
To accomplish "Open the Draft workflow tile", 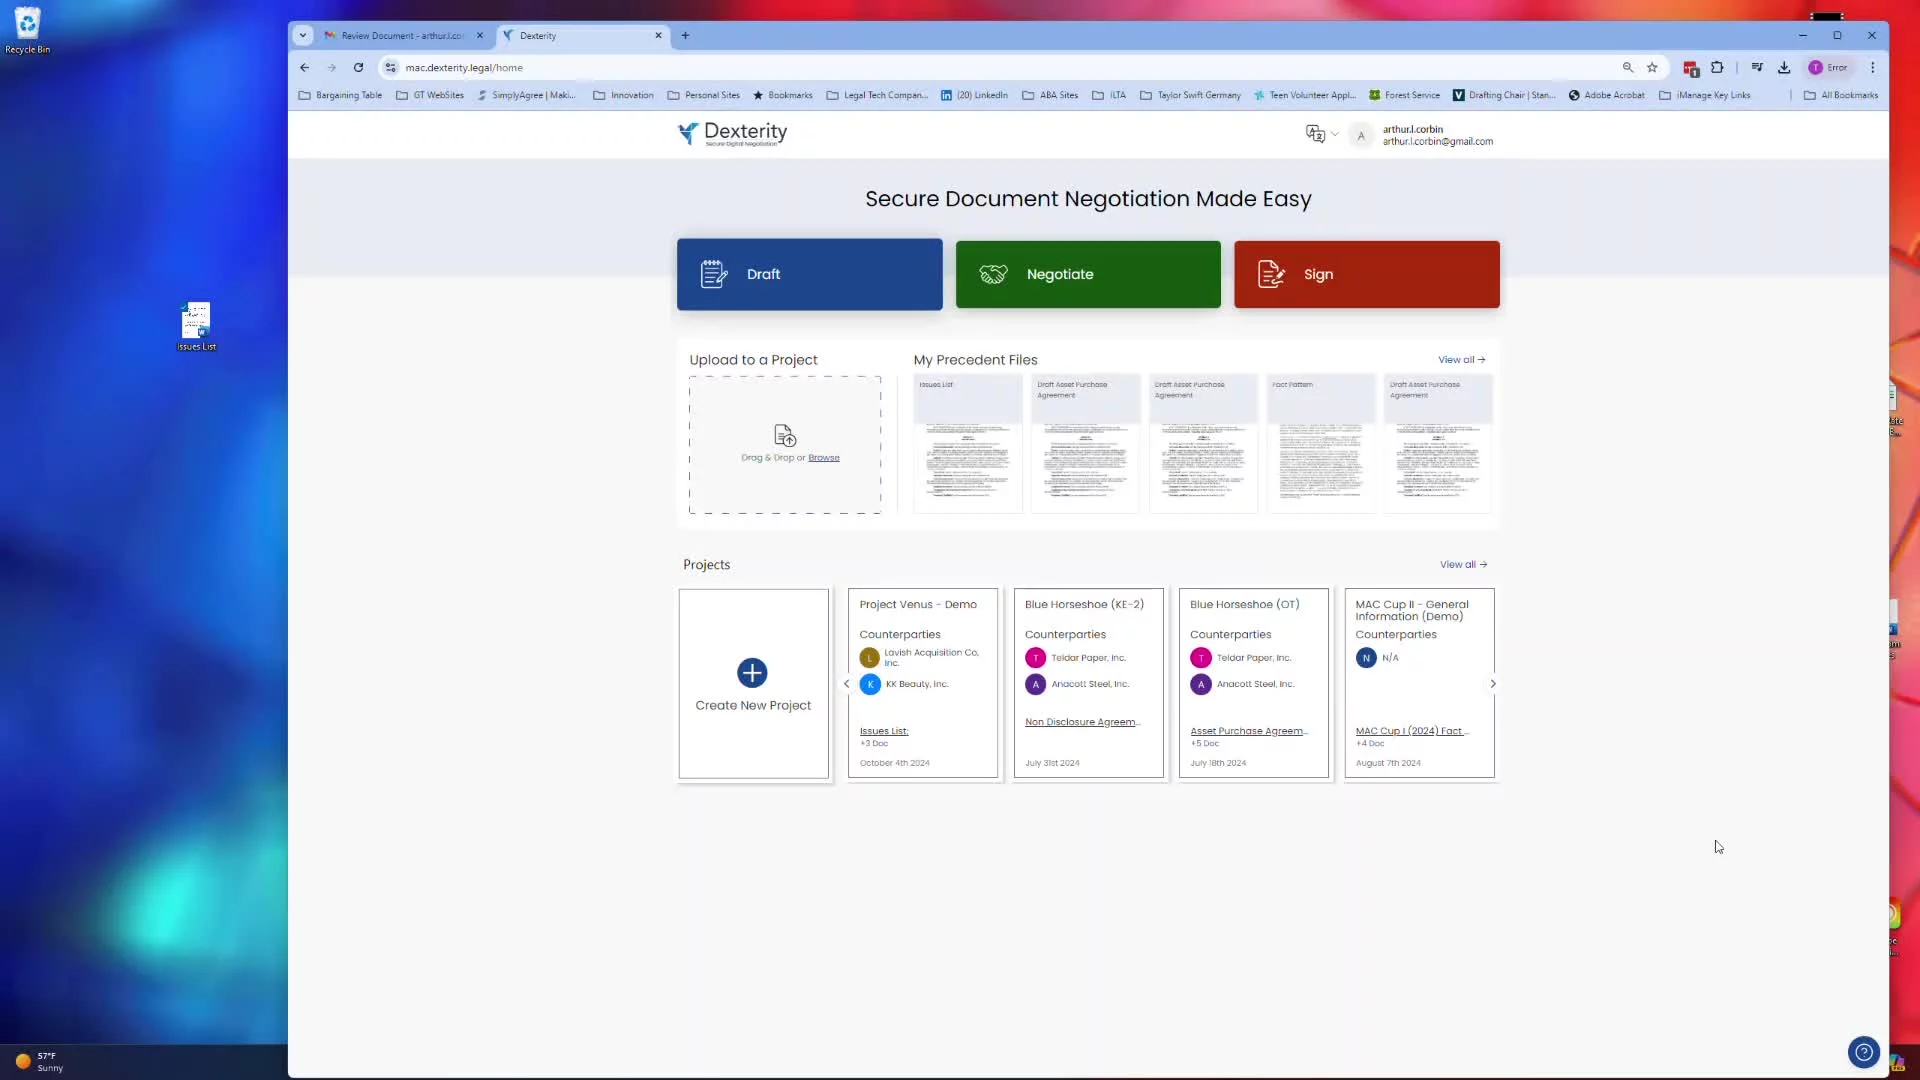I will 809,274.
